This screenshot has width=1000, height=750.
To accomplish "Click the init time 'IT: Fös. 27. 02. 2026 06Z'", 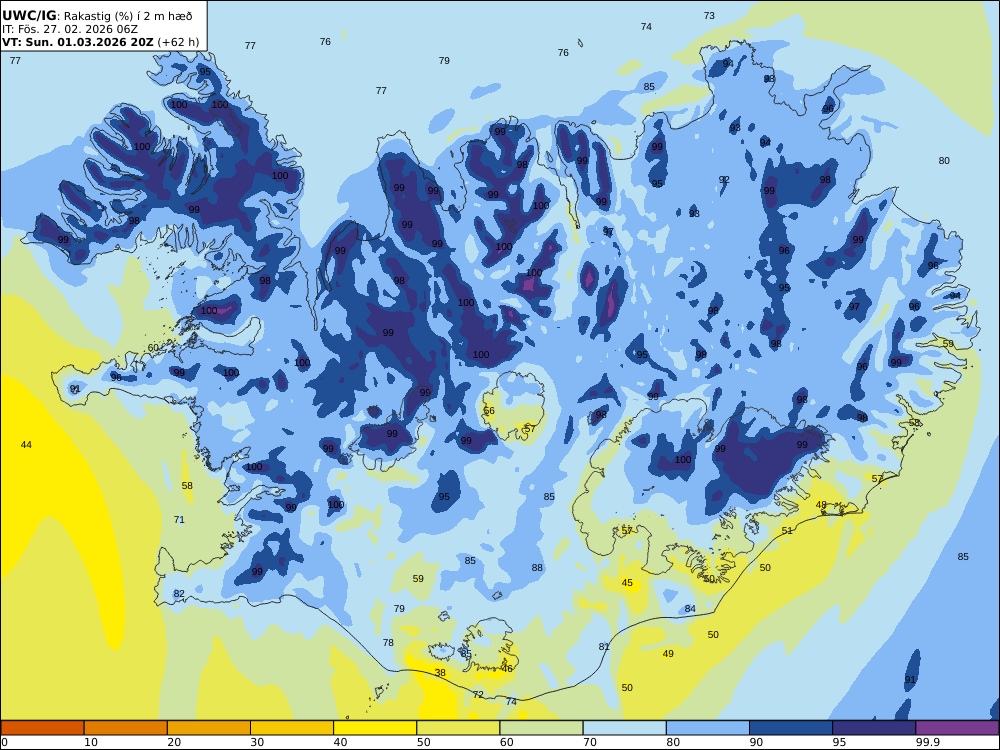I will 70,29.
